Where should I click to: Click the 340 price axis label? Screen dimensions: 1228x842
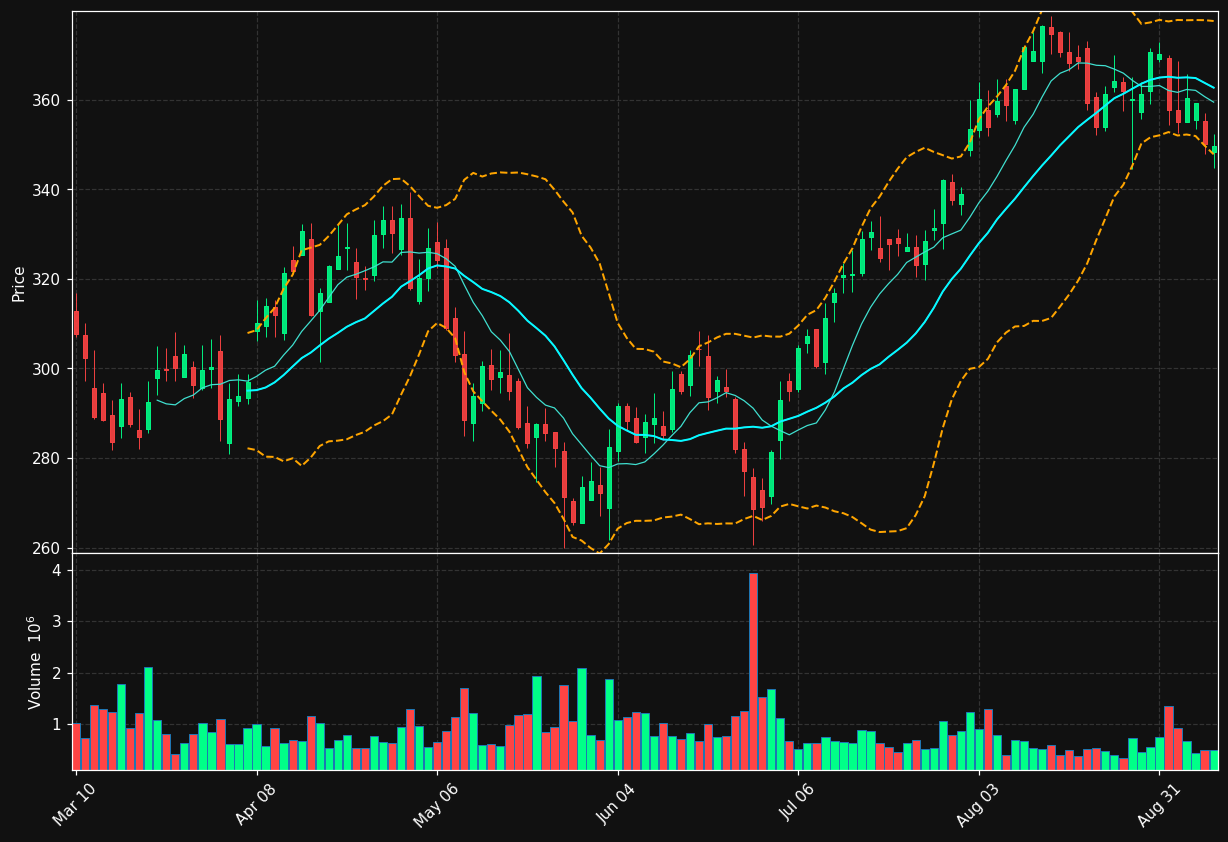[x=46, y=190]
